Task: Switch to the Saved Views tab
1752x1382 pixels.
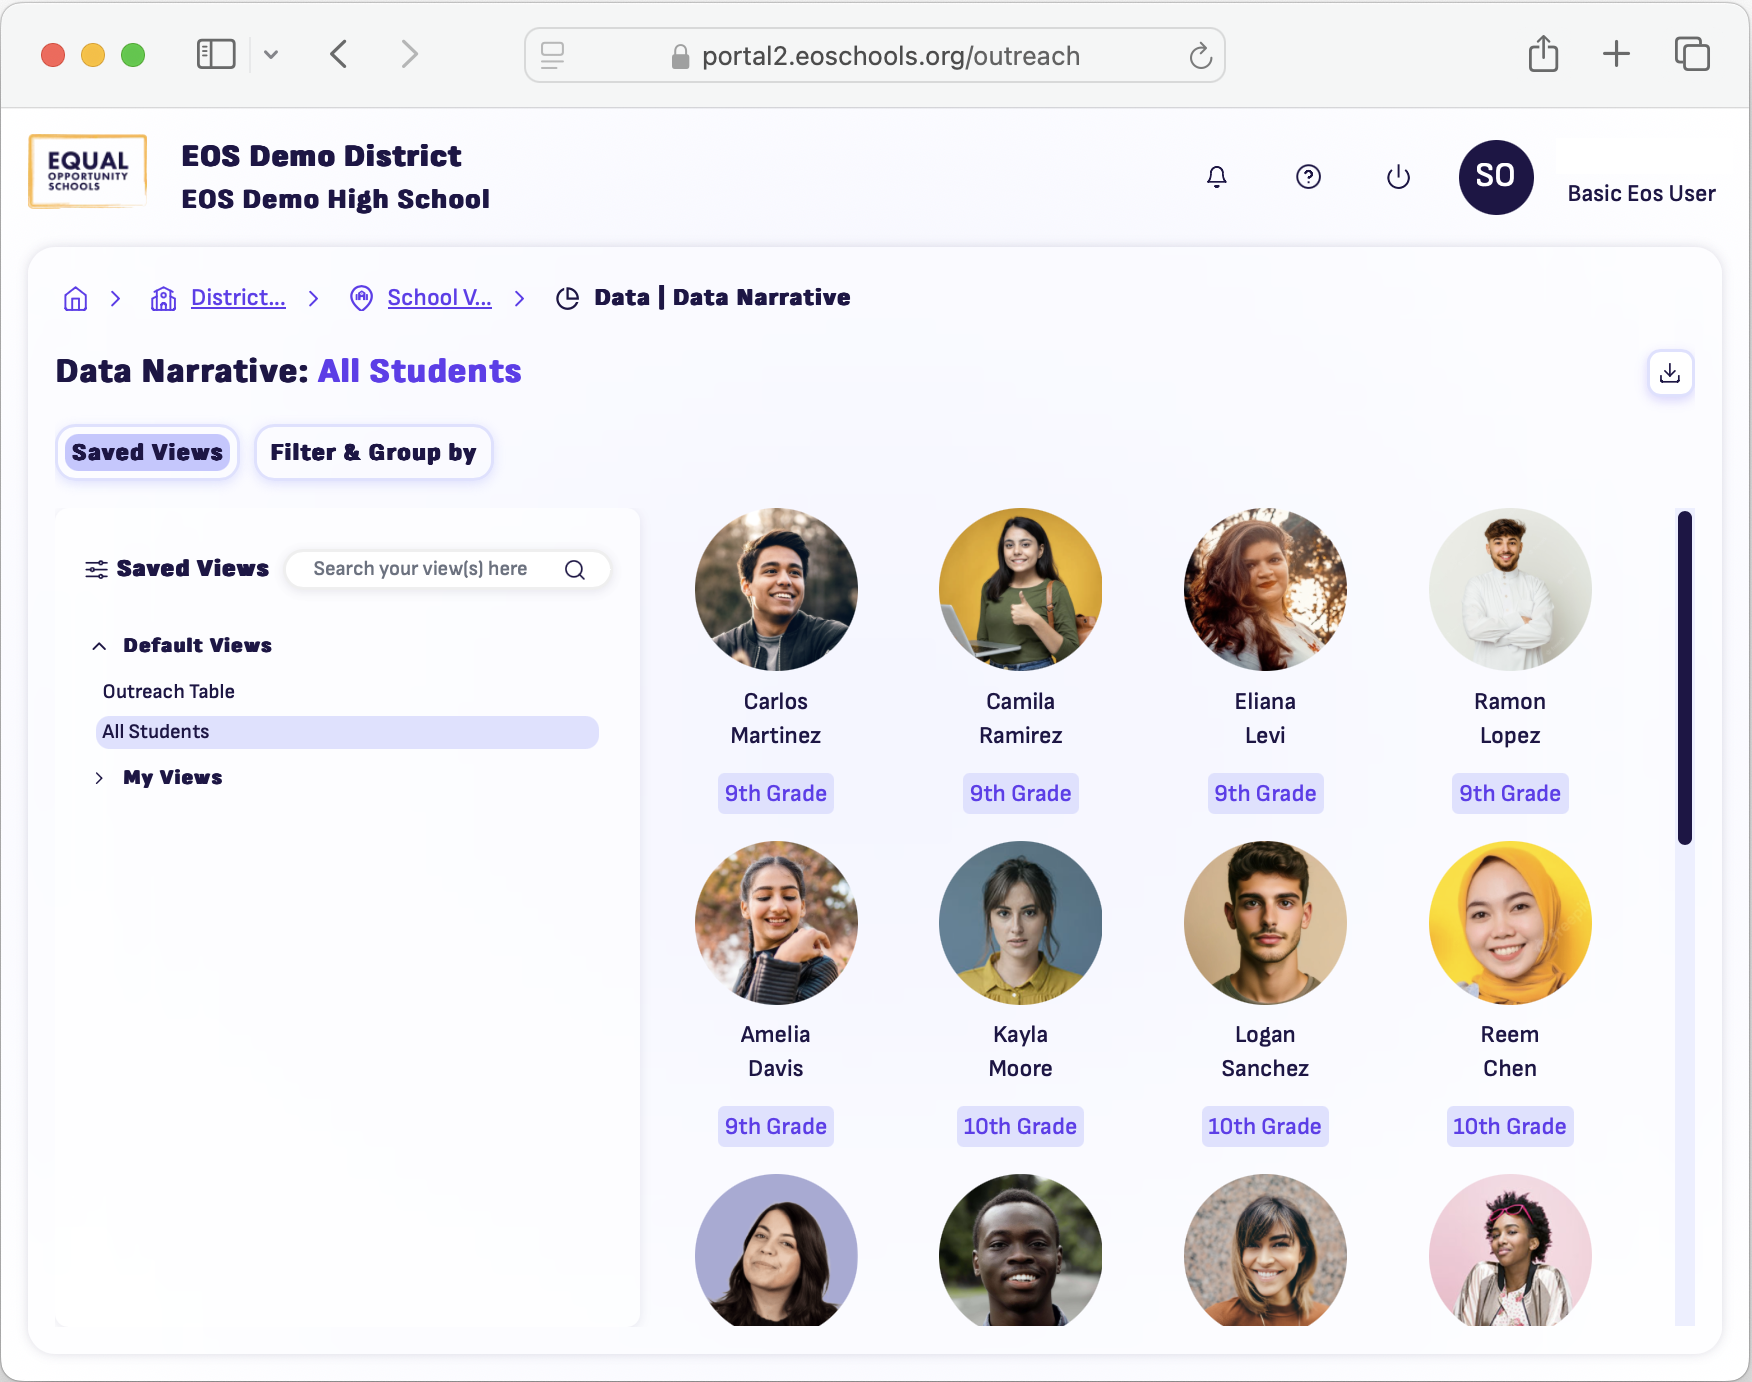Action: pyautogui.click(x=146, y=452)
